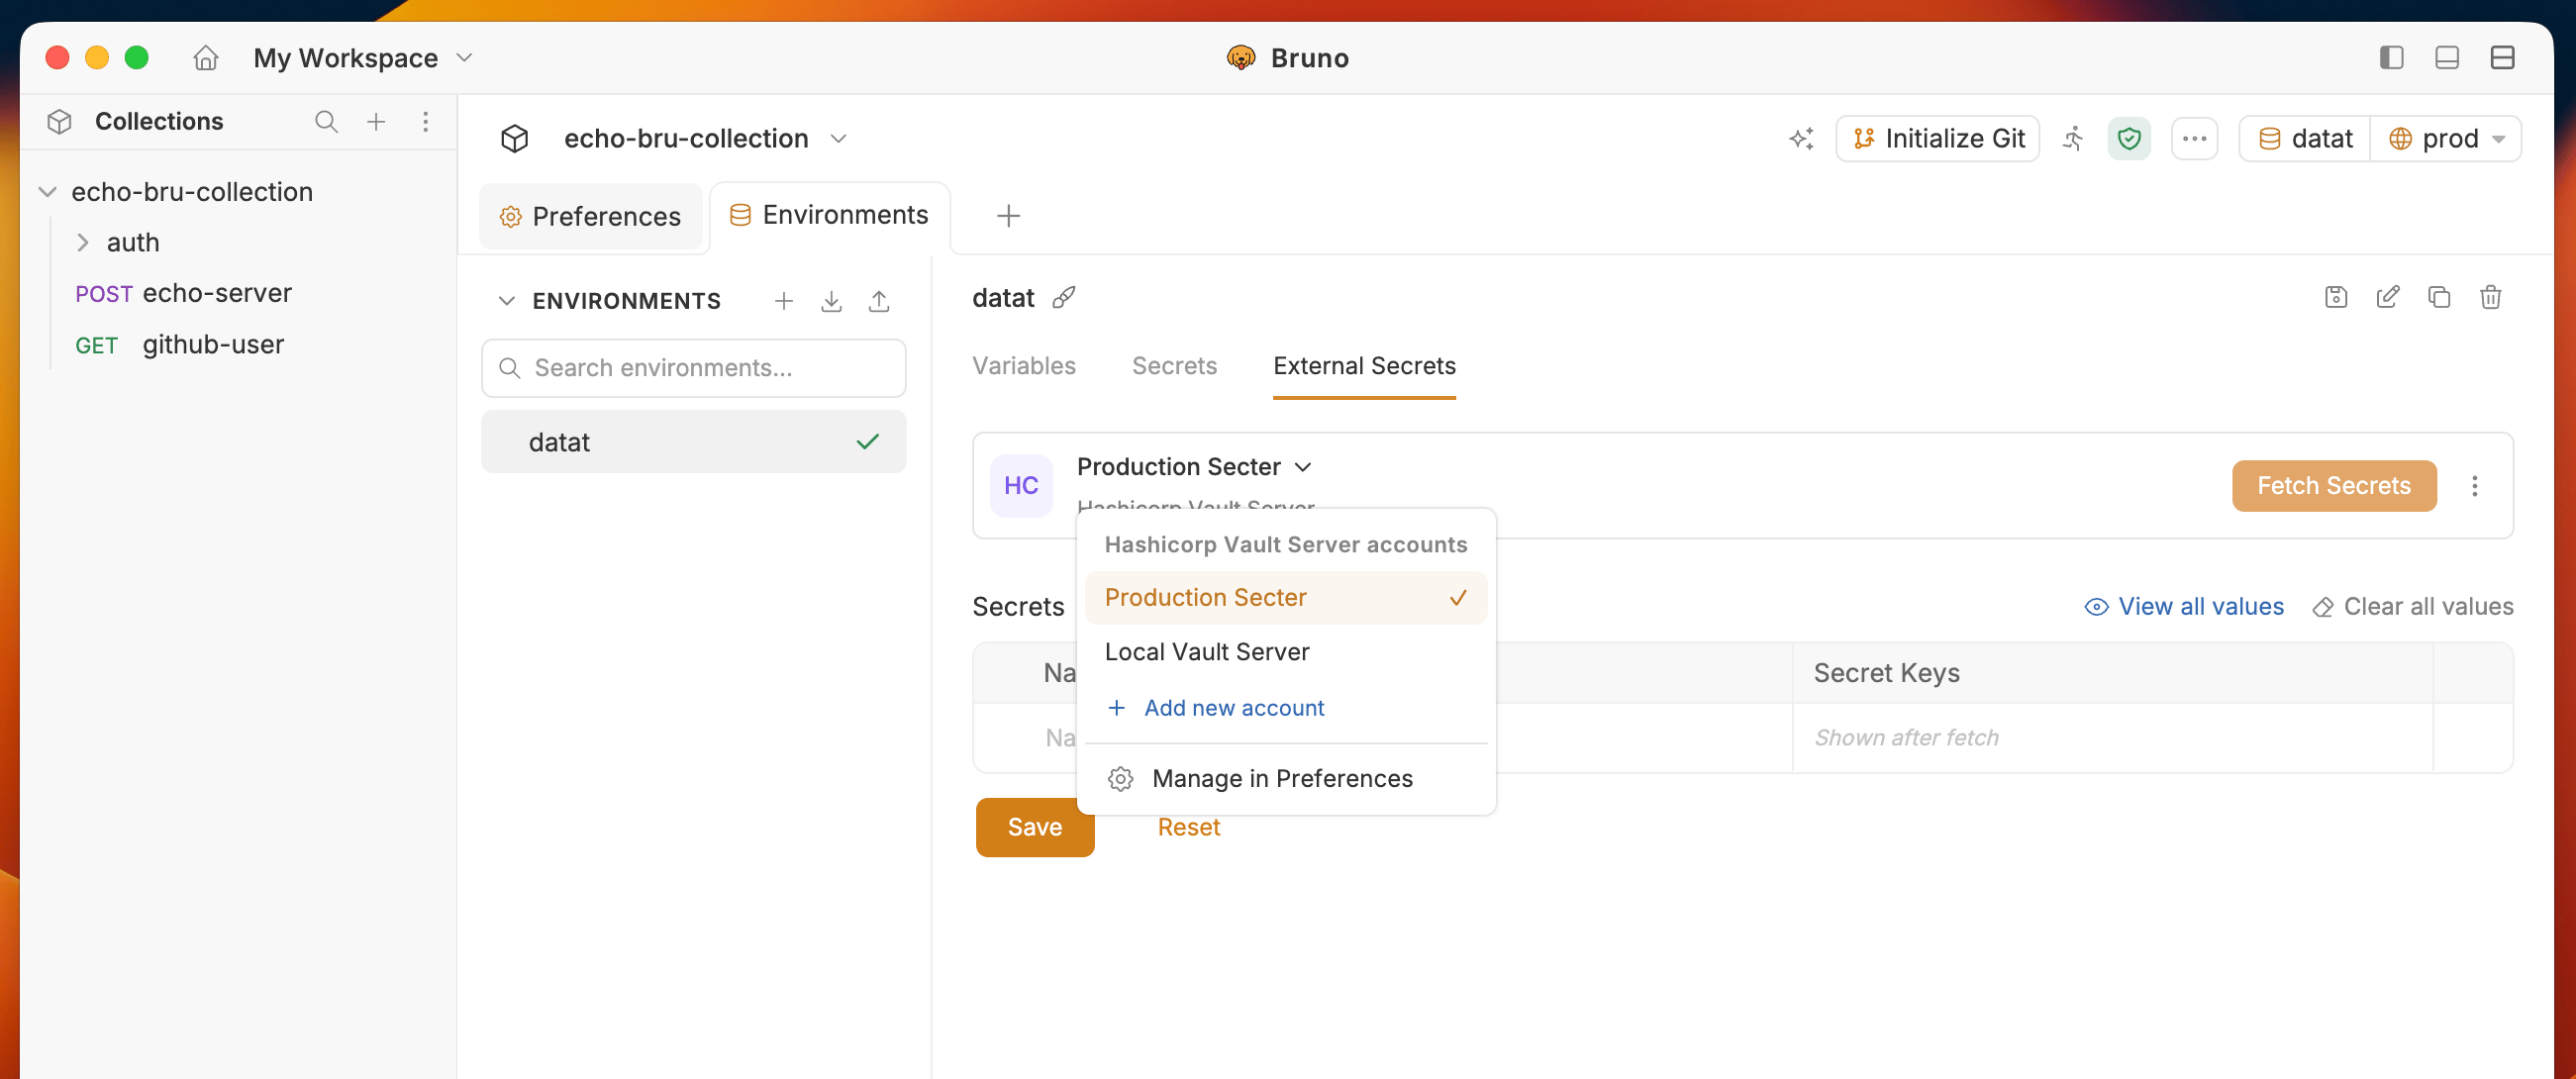Viewport: 2576px width, 1079px height.
Task: Click the paintbrush icon next to datat
Action: (x=1064, y=298)
